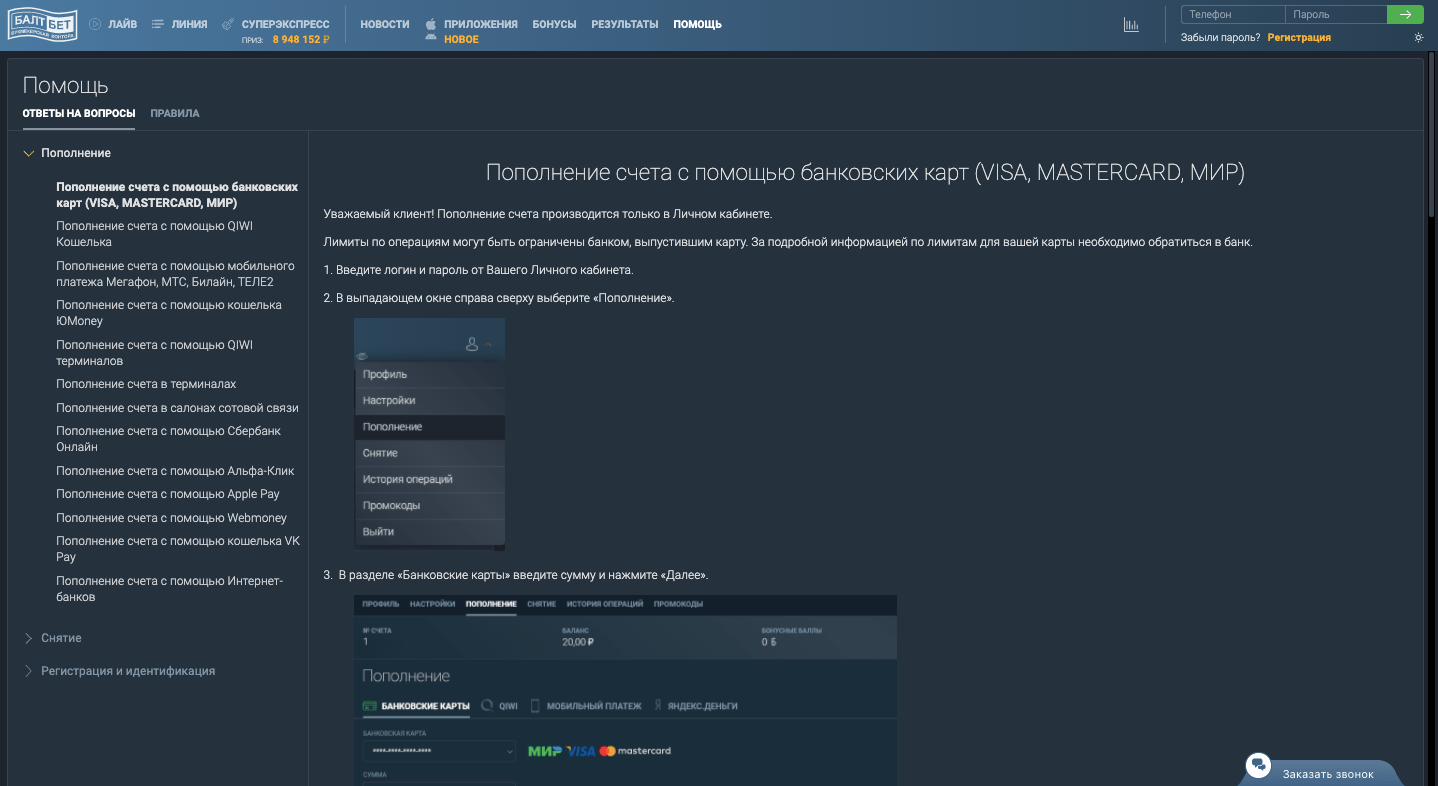The image size is (1438, 786).
Task: Click the Линия list icon
Action: click(158, 24)
